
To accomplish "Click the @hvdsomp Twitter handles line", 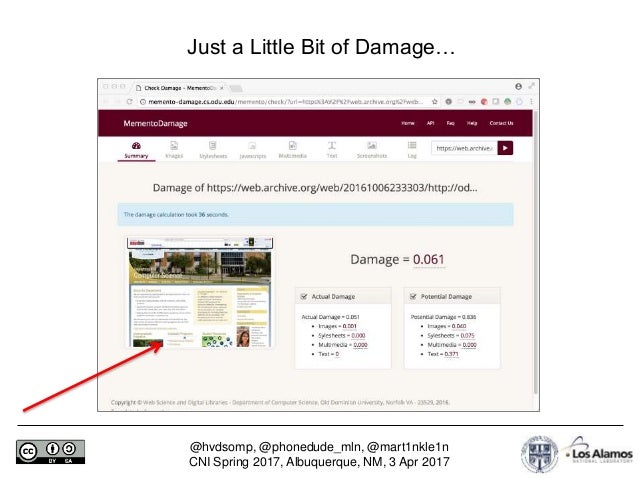I will pyautogui.click(x=319, y=447).
